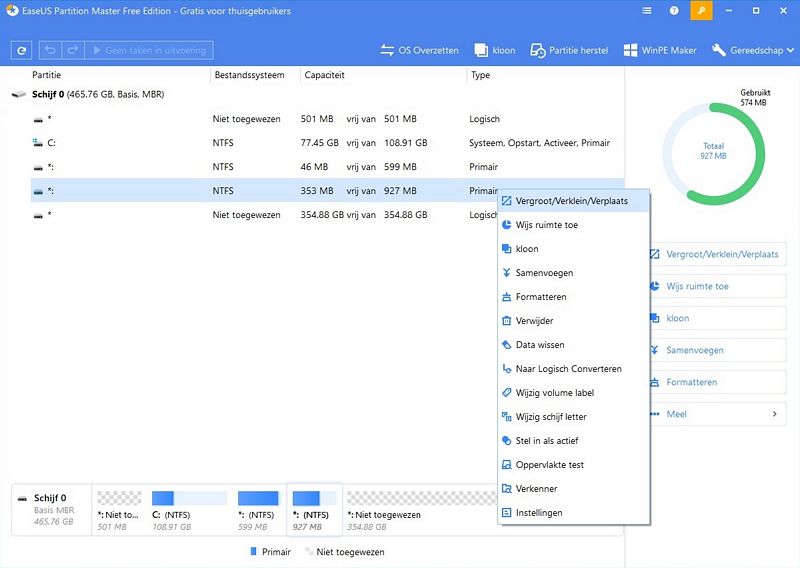Select the 354.88 GB Niet toegewezen row
800x568 pixels.
264,215
